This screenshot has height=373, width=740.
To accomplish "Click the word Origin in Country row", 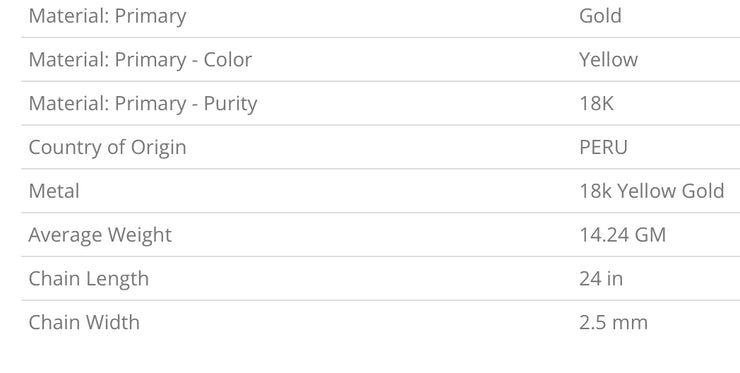I will click(x=159, y=148).
